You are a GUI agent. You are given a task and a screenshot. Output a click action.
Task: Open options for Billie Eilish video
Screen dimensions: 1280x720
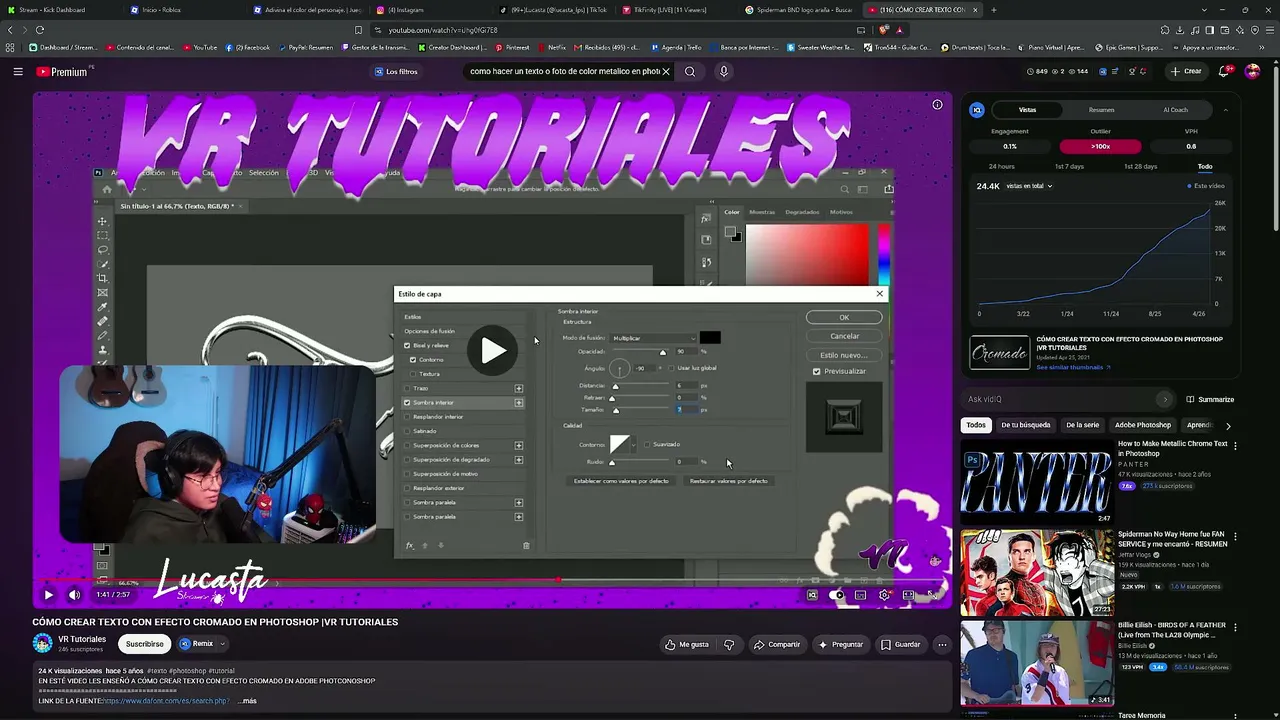(x=1235, y=629)
